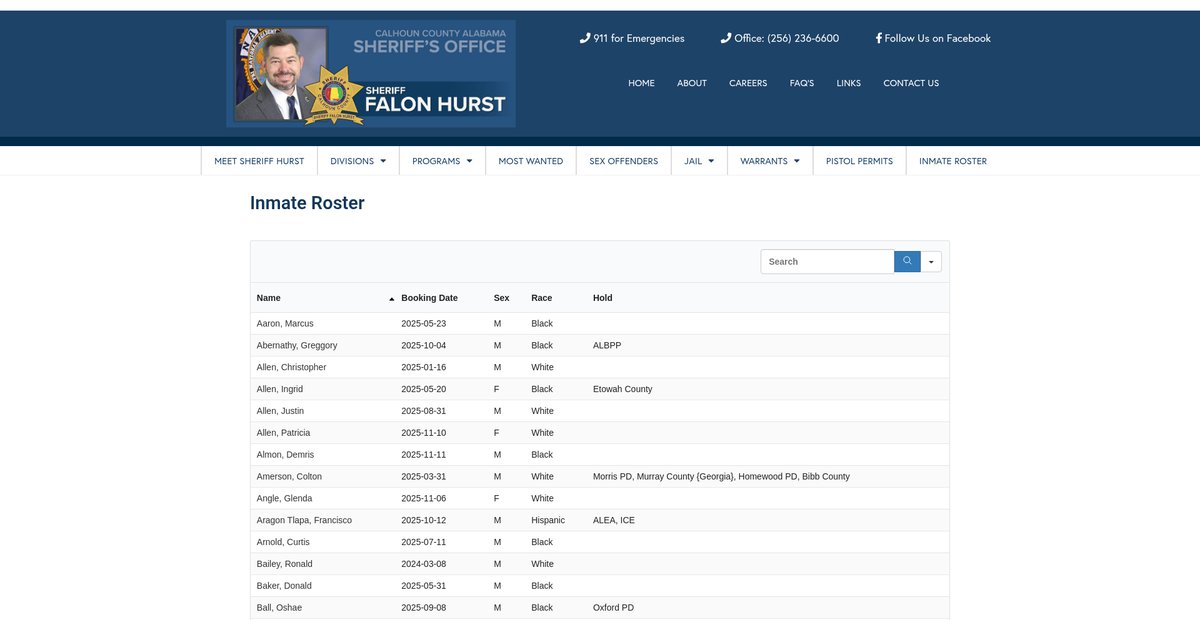Click the ALEA, ICE hold entry
Screen dimensions: 1200x620
614,520
